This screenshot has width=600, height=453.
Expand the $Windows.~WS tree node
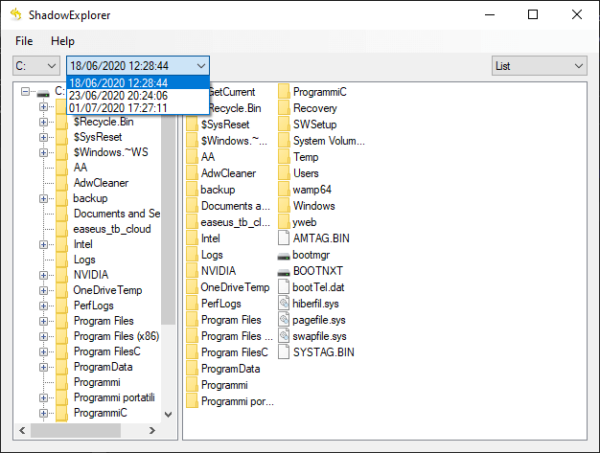click(x=43, y=153)
